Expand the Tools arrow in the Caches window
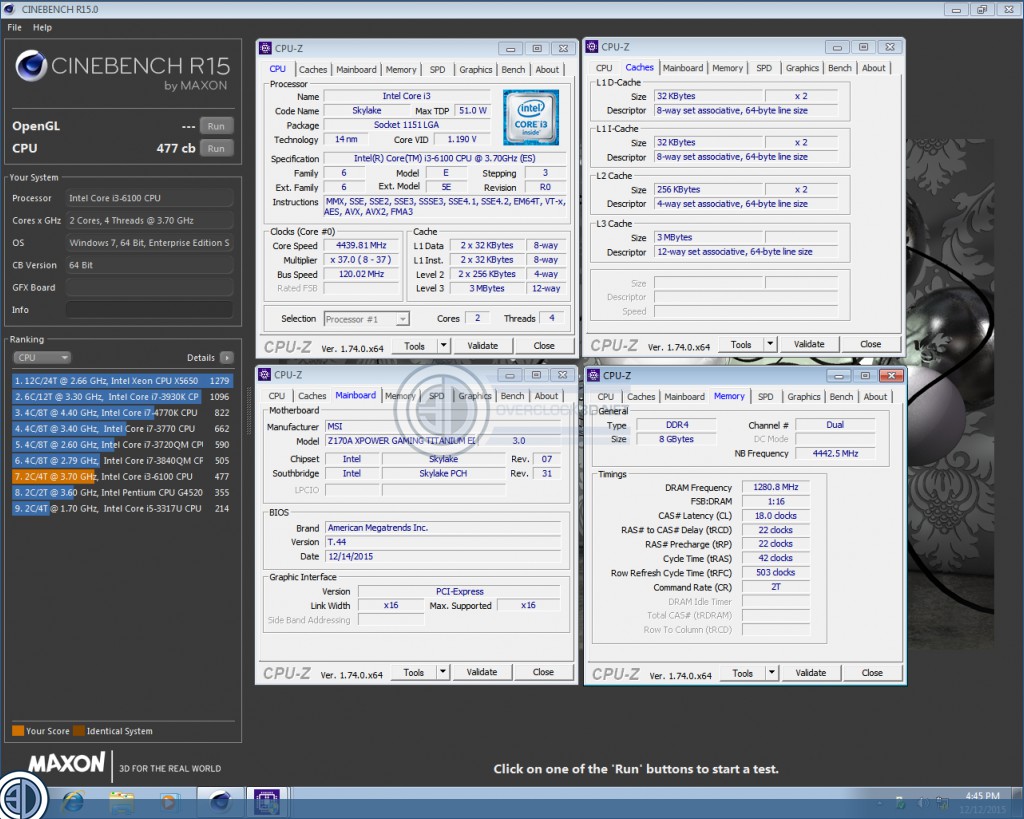 click(x=770, y=344)
